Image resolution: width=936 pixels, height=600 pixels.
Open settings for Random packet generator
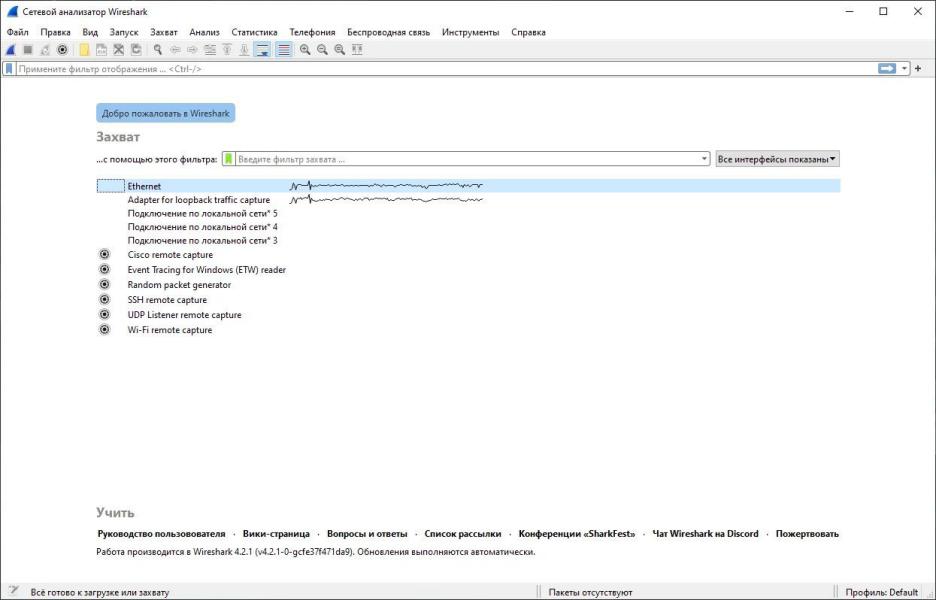[x=104, y=284]
